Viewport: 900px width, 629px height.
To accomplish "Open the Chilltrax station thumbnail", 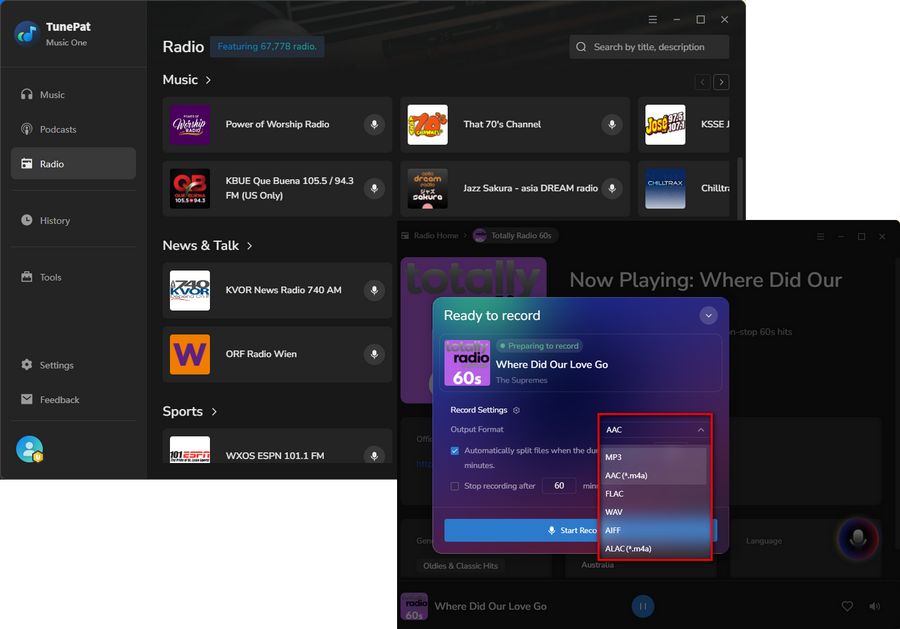I will pos(665,188).
